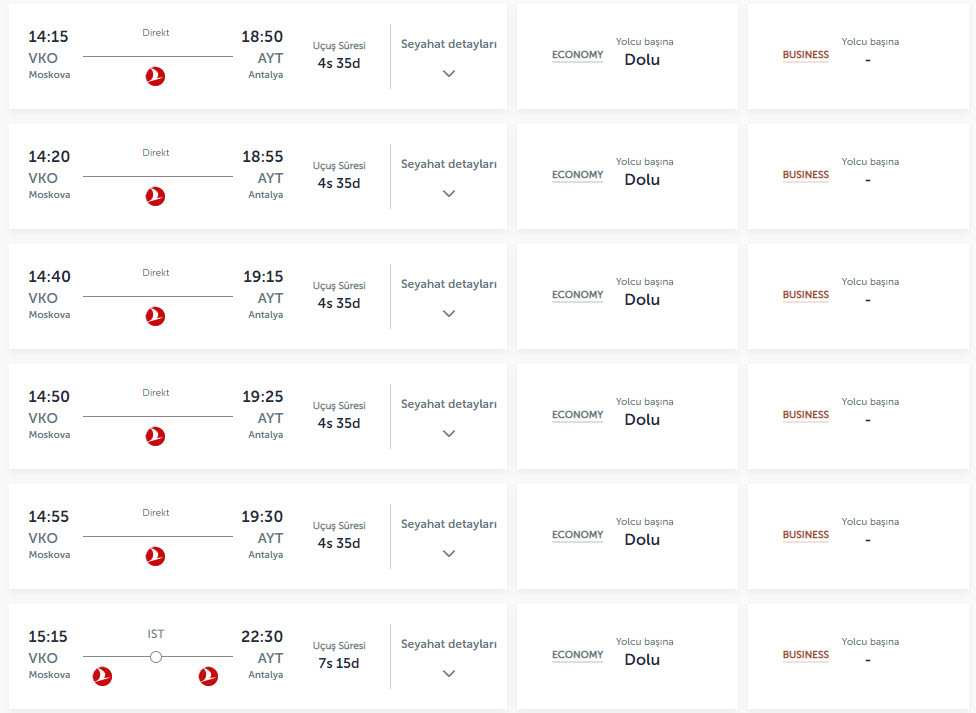Click the Turkish Airlines logo on 14:15 flight
976x713 pixels.
(155, 76)
